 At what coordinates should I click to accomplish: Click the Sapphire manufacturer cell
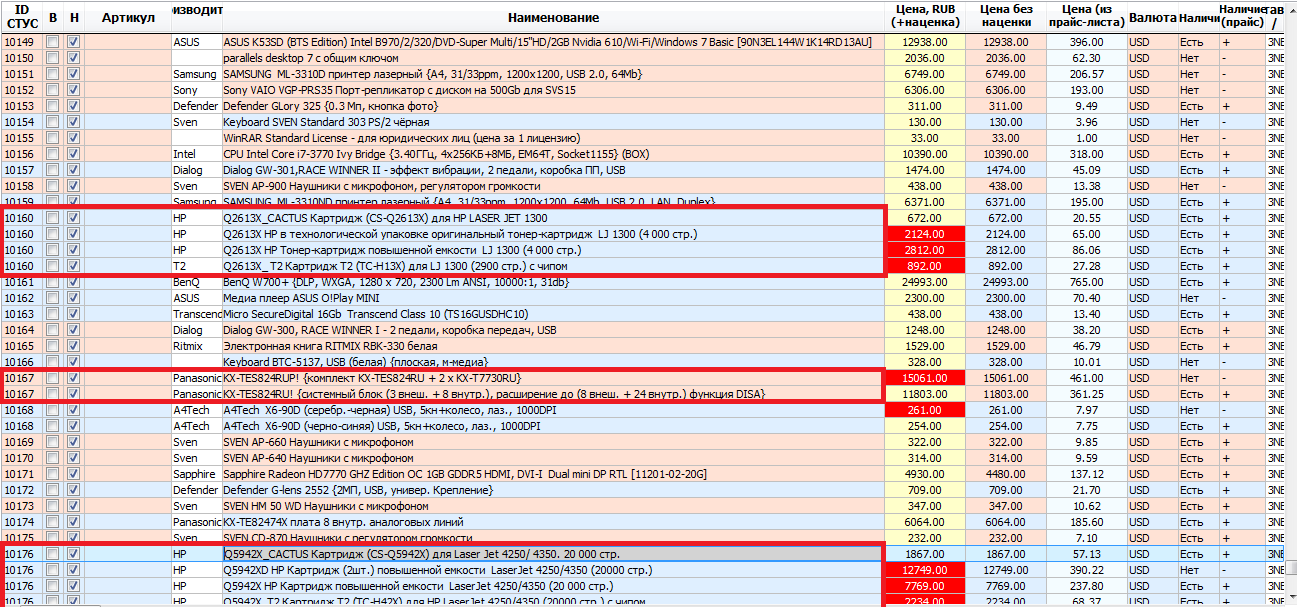click(x=197, y=474)
